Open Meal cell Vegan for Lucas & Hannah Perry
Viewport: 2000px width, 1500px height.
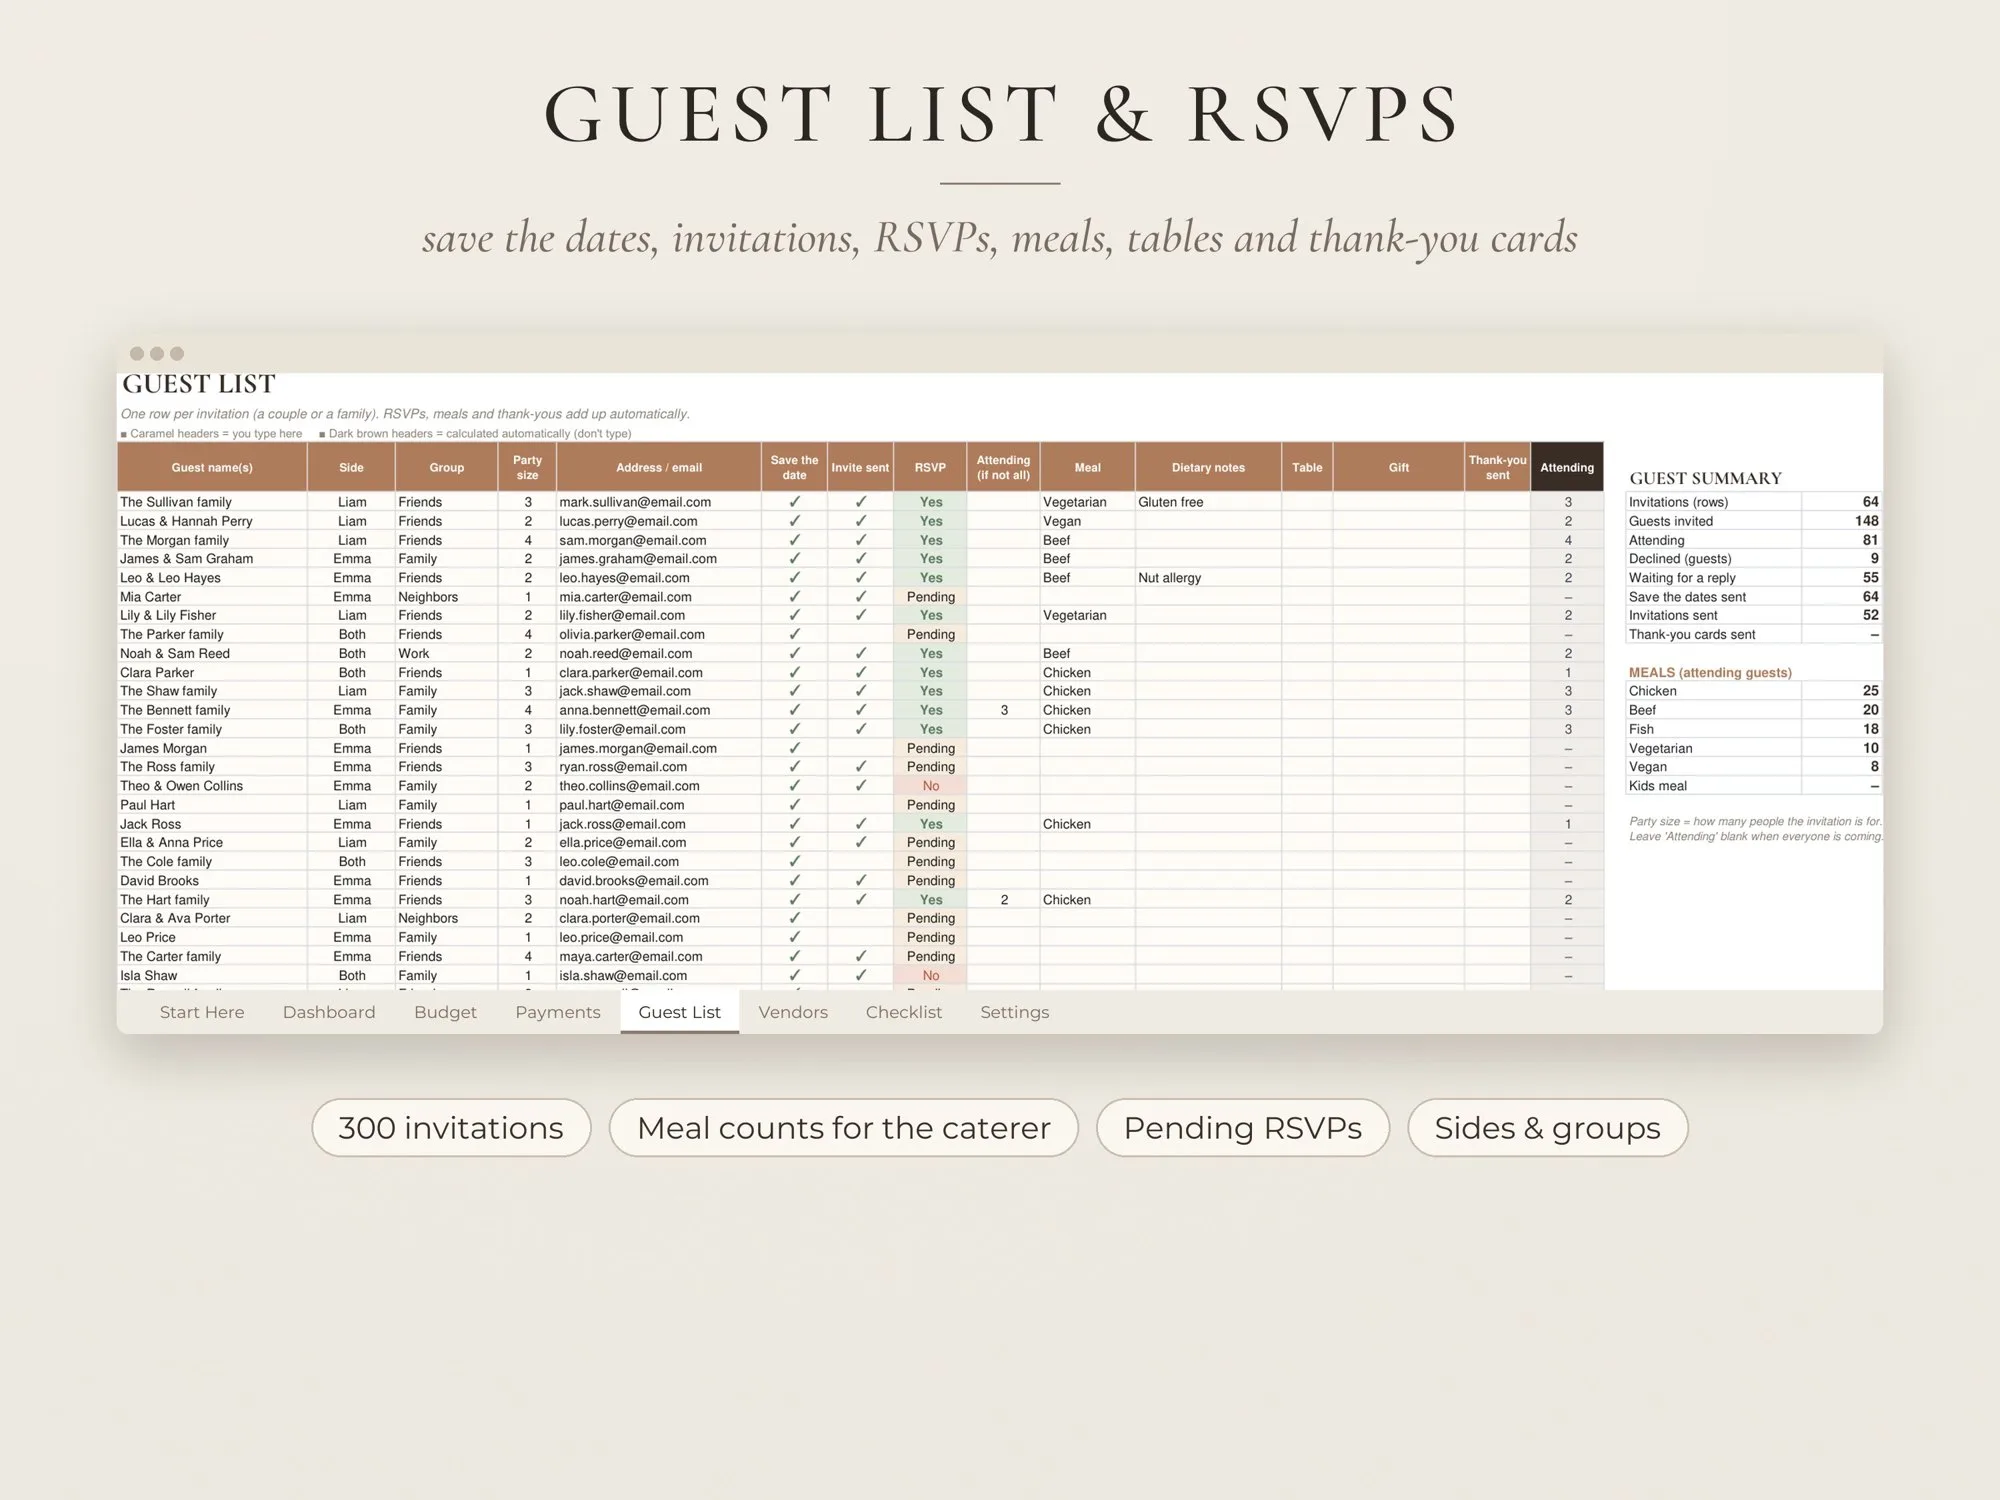pyautogui.click(x=1087, y=521)
